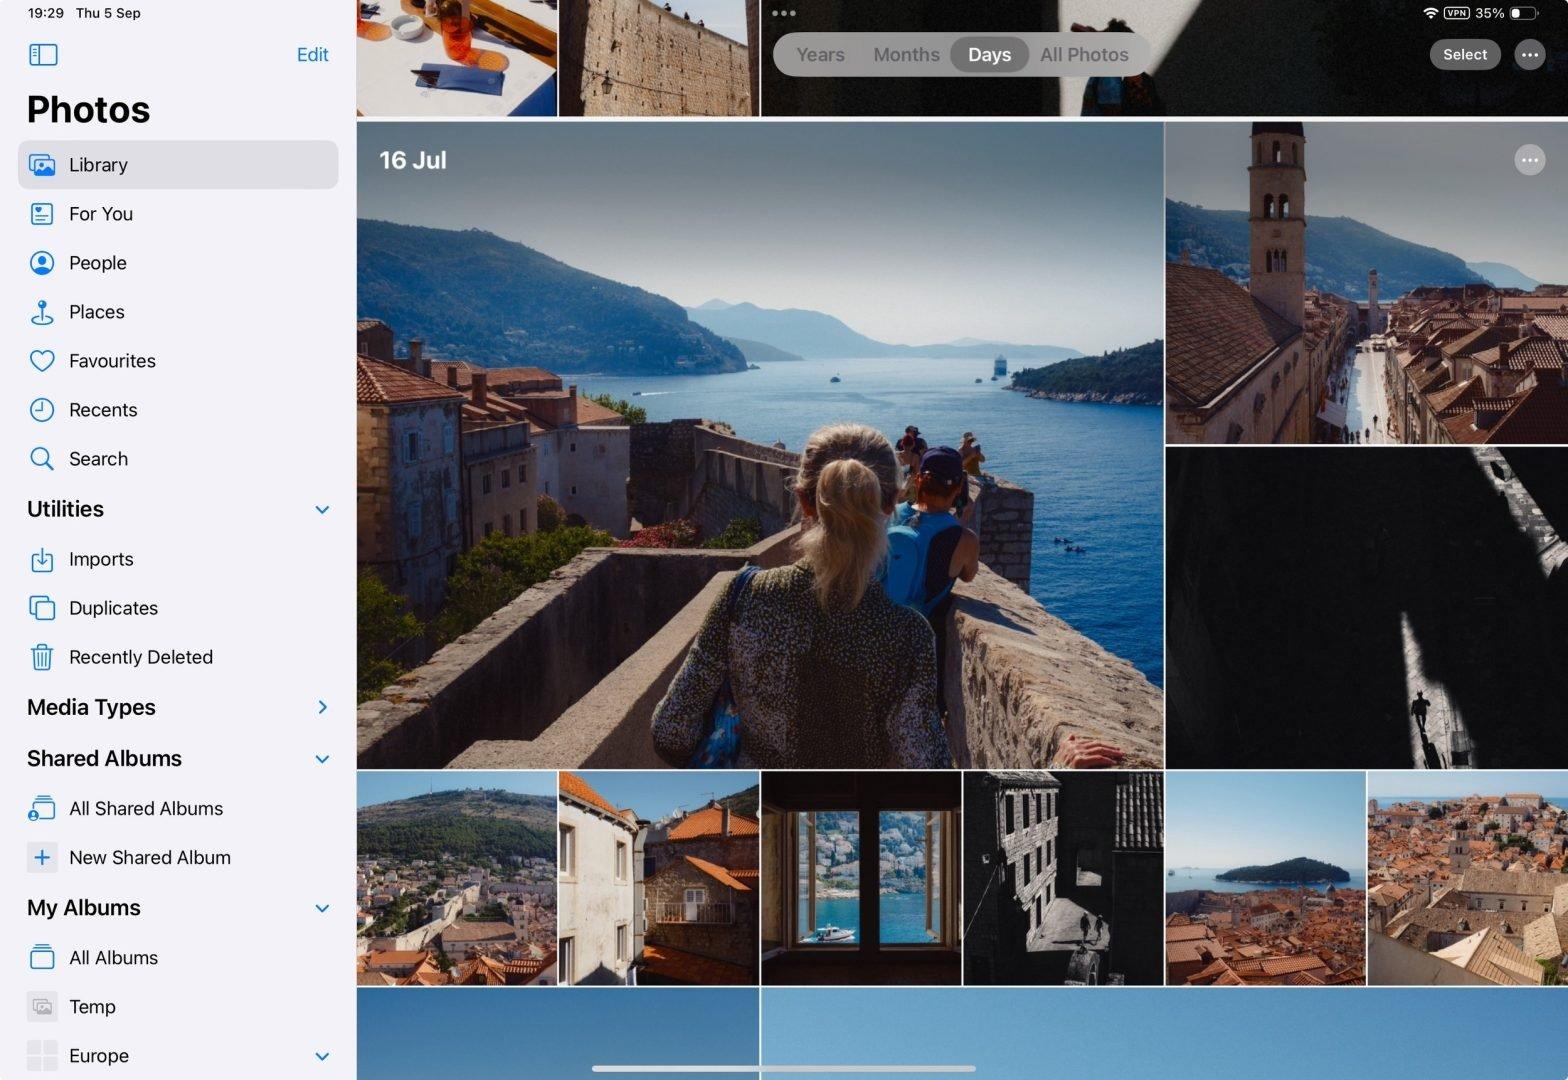Open the dark shadow walker photo

[x=1366, y=608]
